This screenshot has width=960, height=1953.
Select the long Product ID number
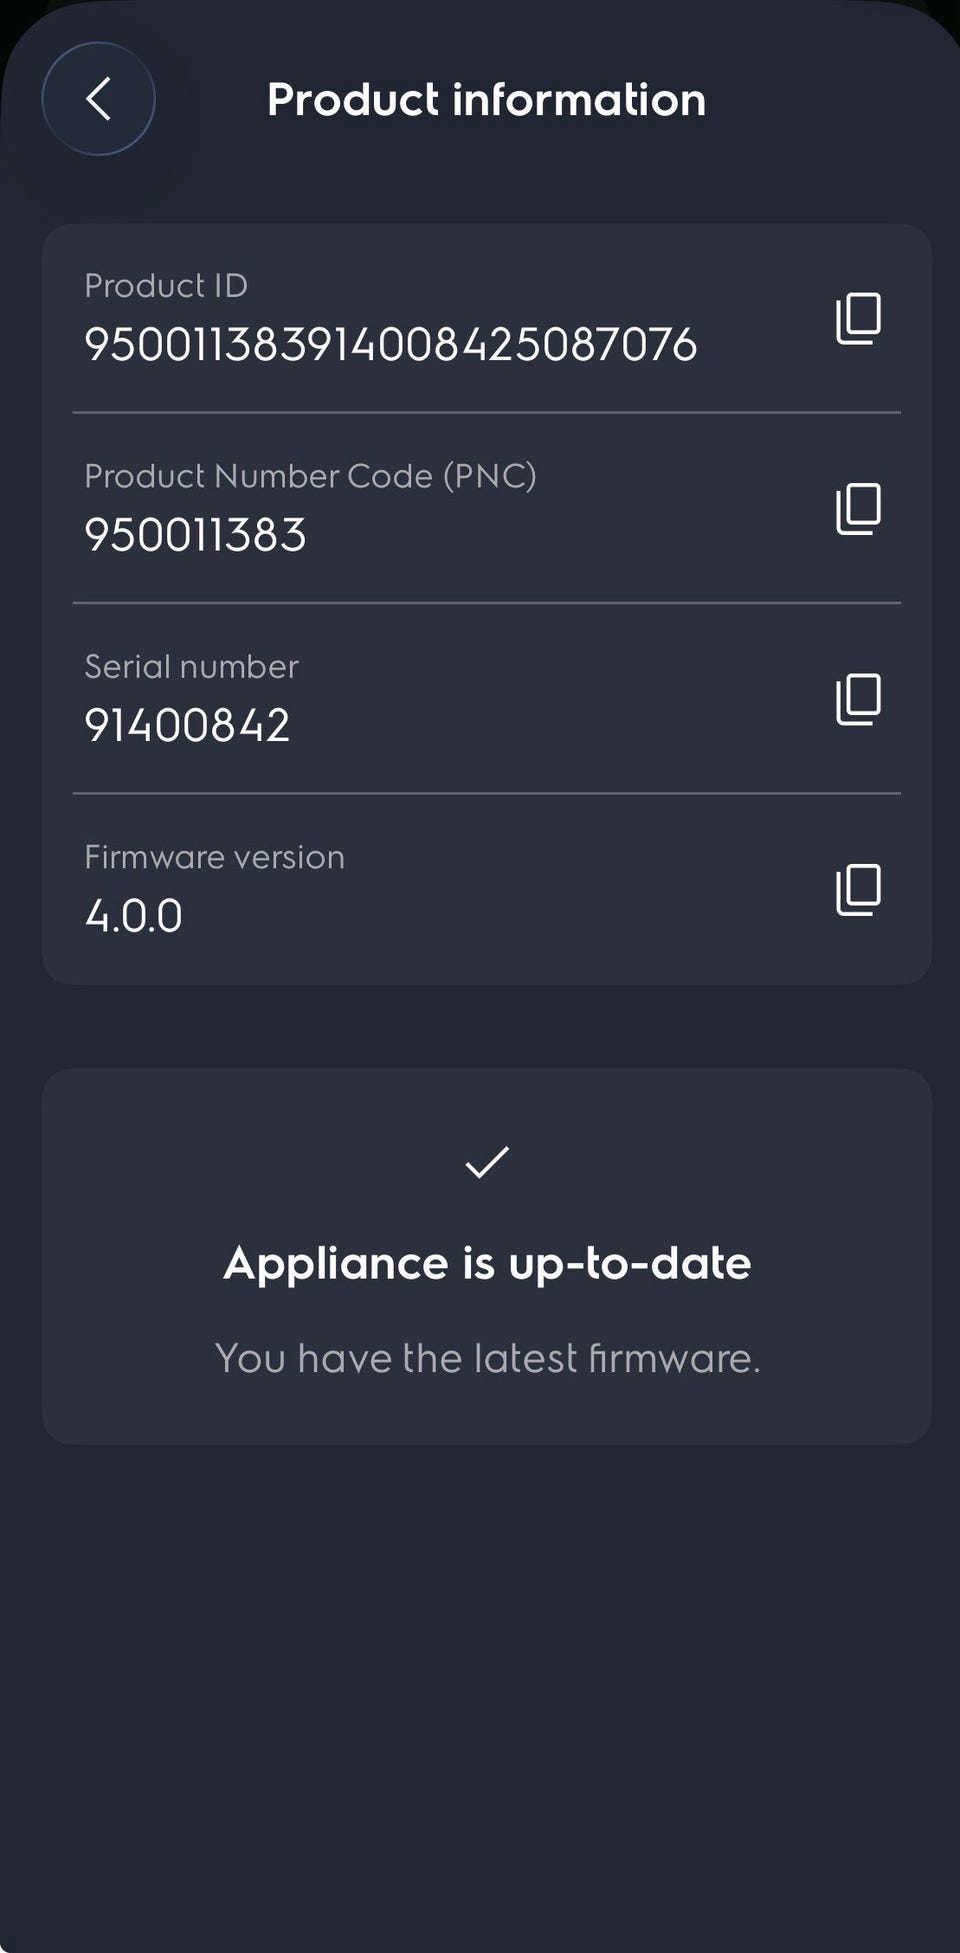coord(390,345)
